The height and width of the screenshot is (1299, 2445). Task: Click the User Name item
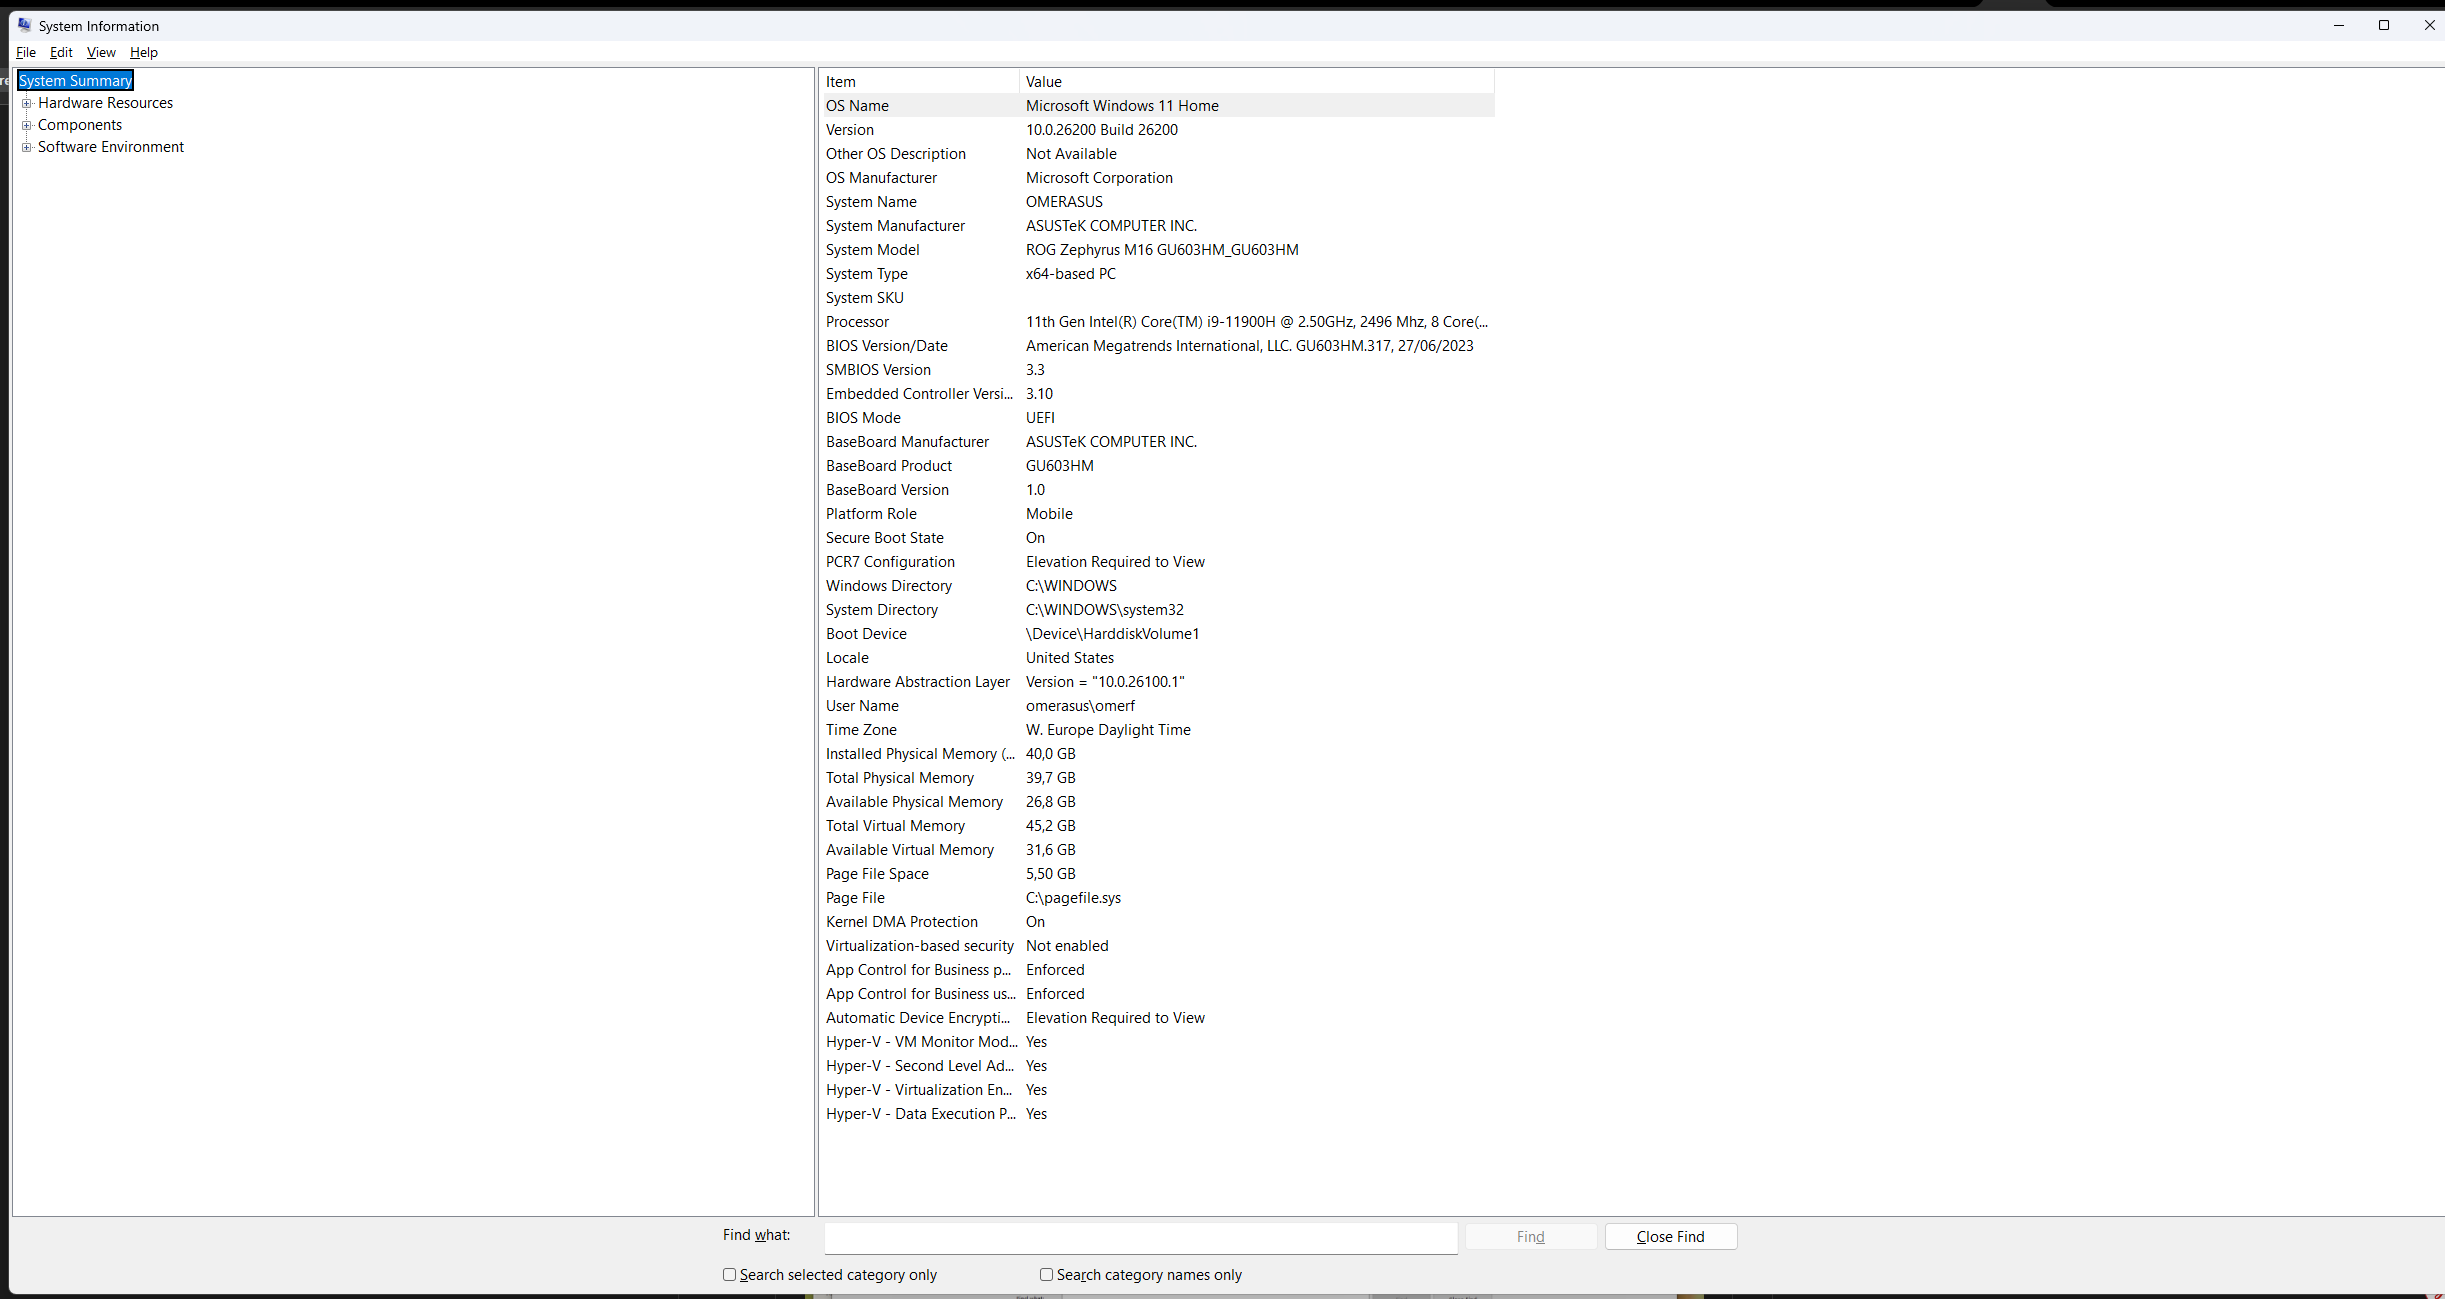click(862, 706)
